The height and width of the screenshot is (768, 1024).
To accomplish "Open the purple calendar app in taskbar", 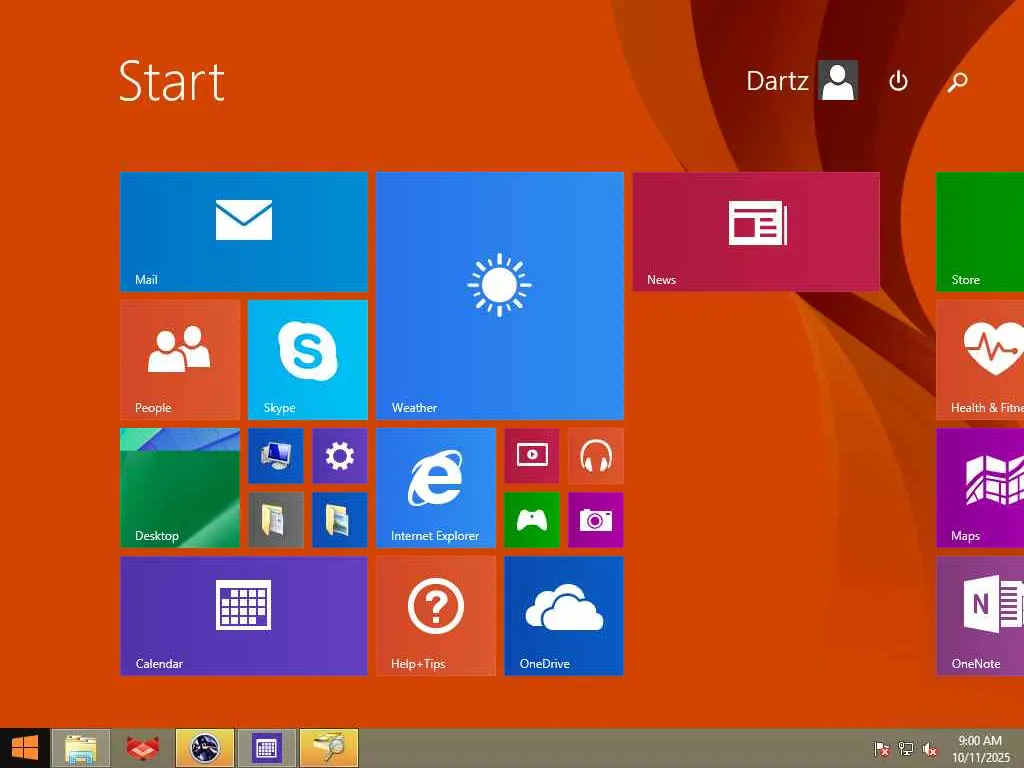I will click(x=266, y=748).
